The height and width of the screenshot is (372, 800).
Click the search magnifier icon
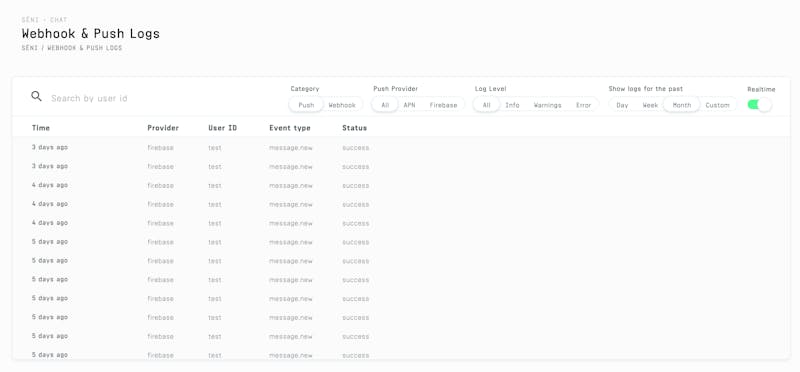[36, 96]
